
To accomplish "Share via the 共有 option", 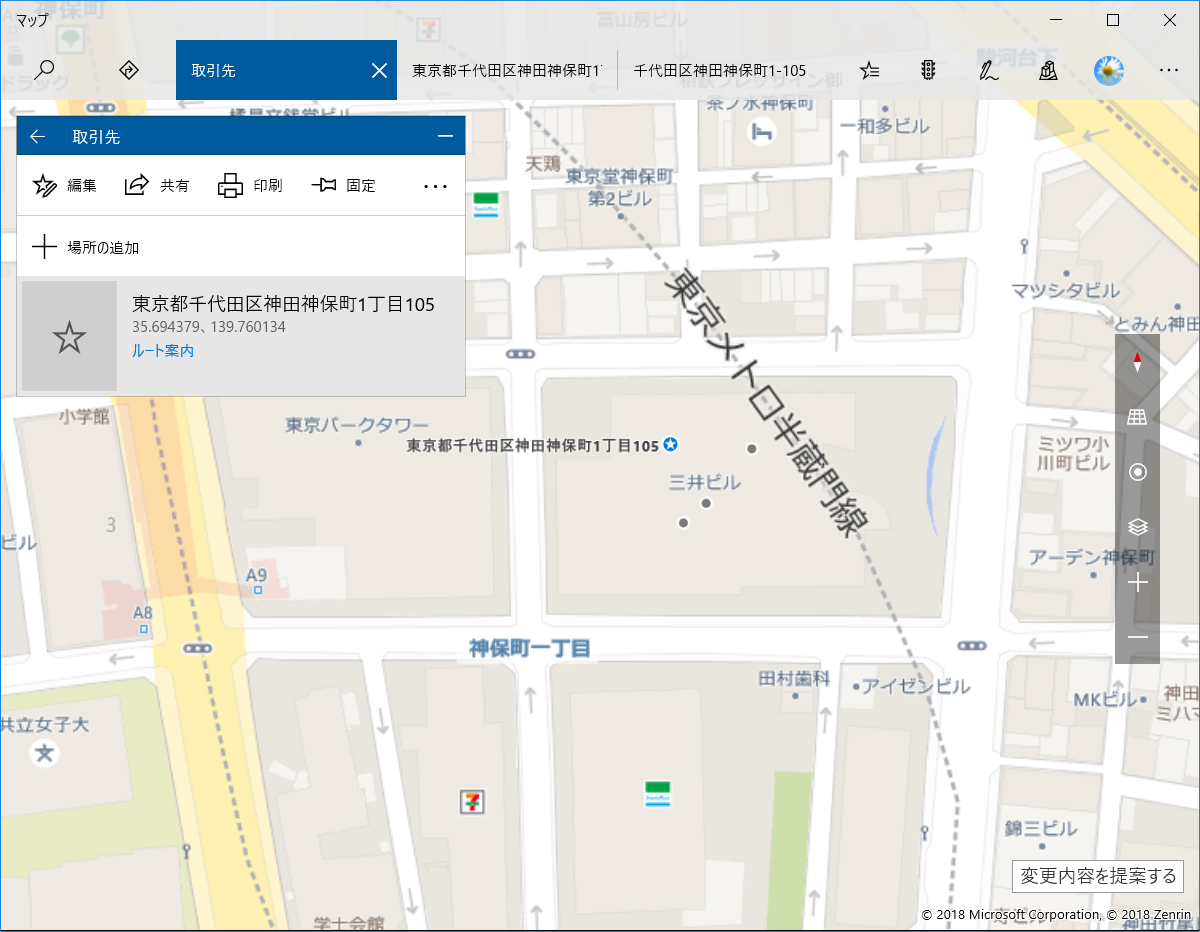I will (157, 185).
